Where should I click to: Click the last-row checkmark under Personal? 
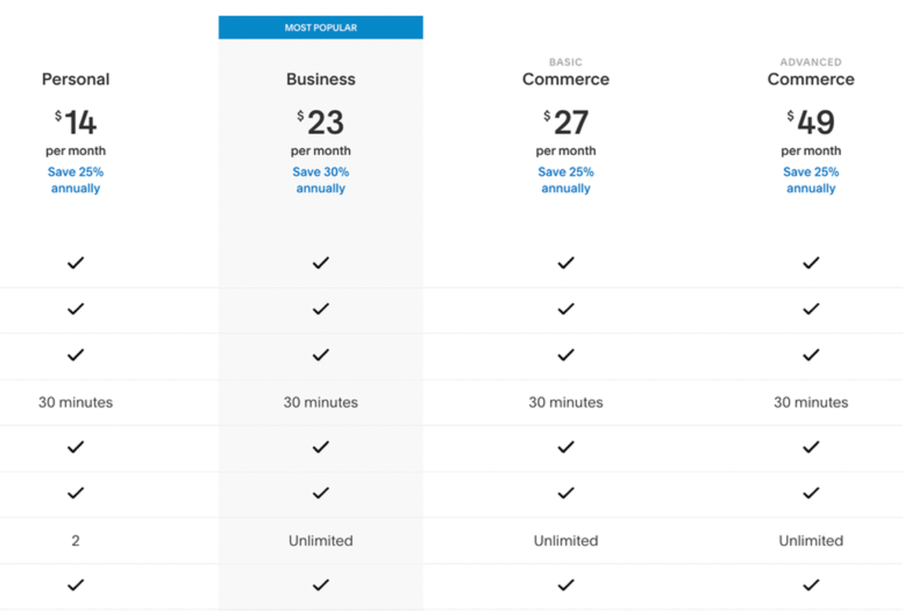pyautogui.click(x=75, y=585)
